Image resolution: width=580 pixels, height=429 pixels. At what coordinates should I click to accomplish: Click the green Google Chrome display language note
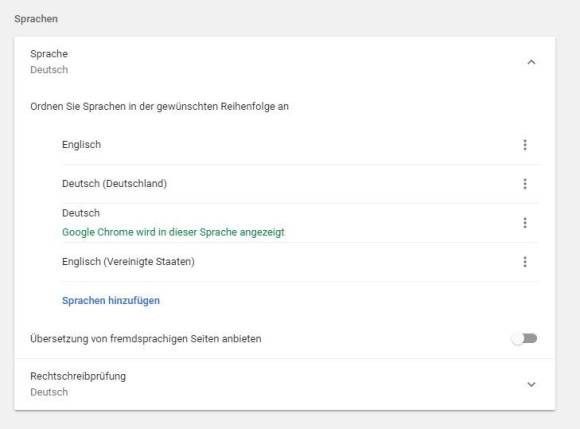(x=173, y=232)
